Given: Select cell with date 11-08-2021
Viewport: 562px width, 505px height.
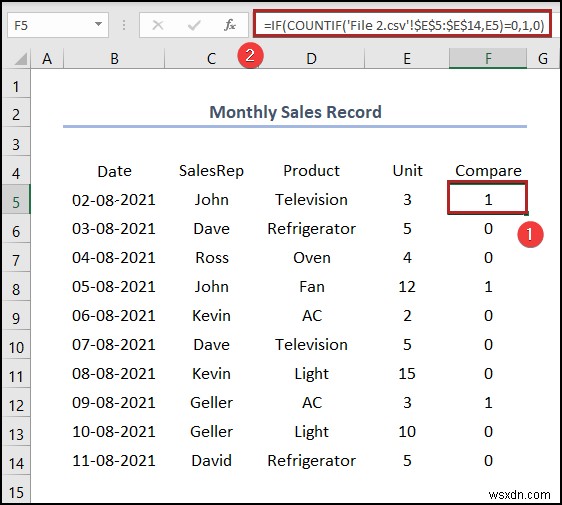Looking at the screenshot, I should 114,461.
